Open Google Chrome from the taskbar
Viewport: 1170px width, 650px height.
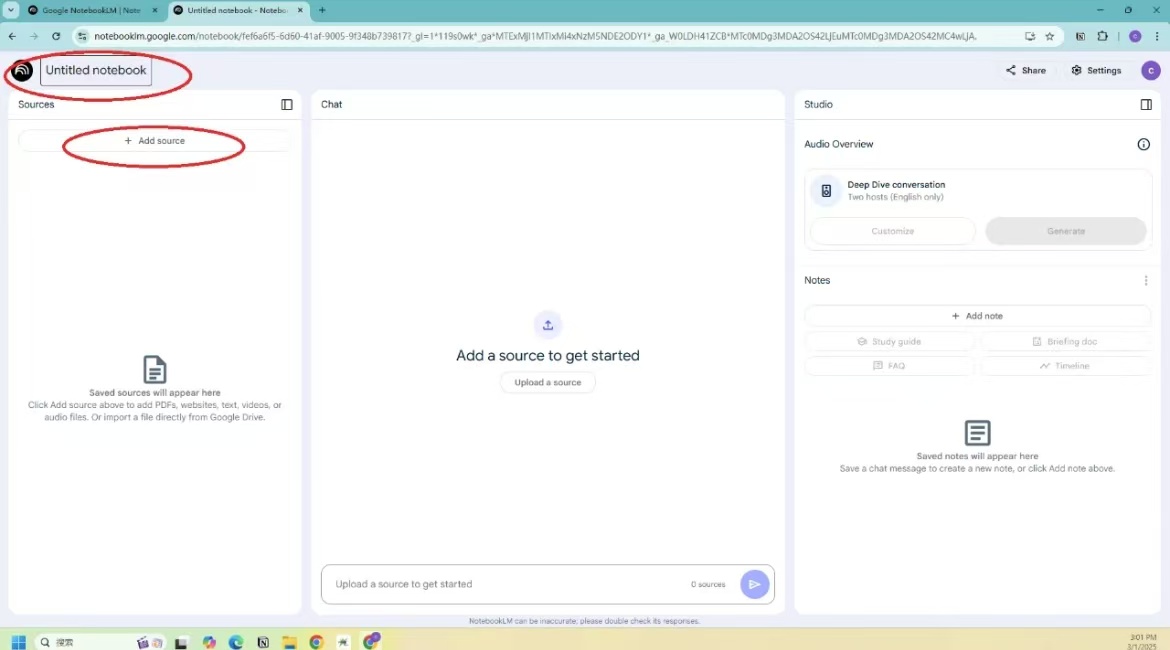pos(316,643)
